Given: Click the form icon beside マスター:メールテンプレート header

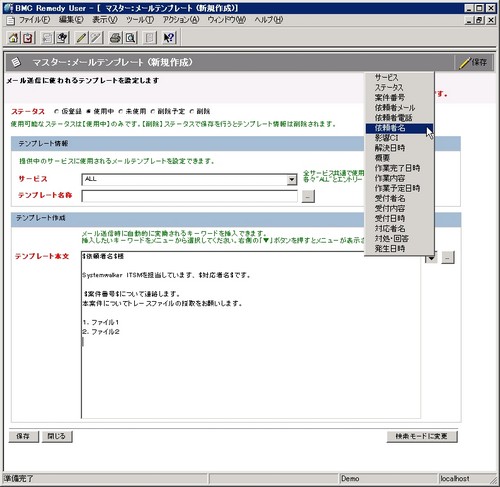Looking at the screenshot, I should pyautogui.click(x=16, y=62).
